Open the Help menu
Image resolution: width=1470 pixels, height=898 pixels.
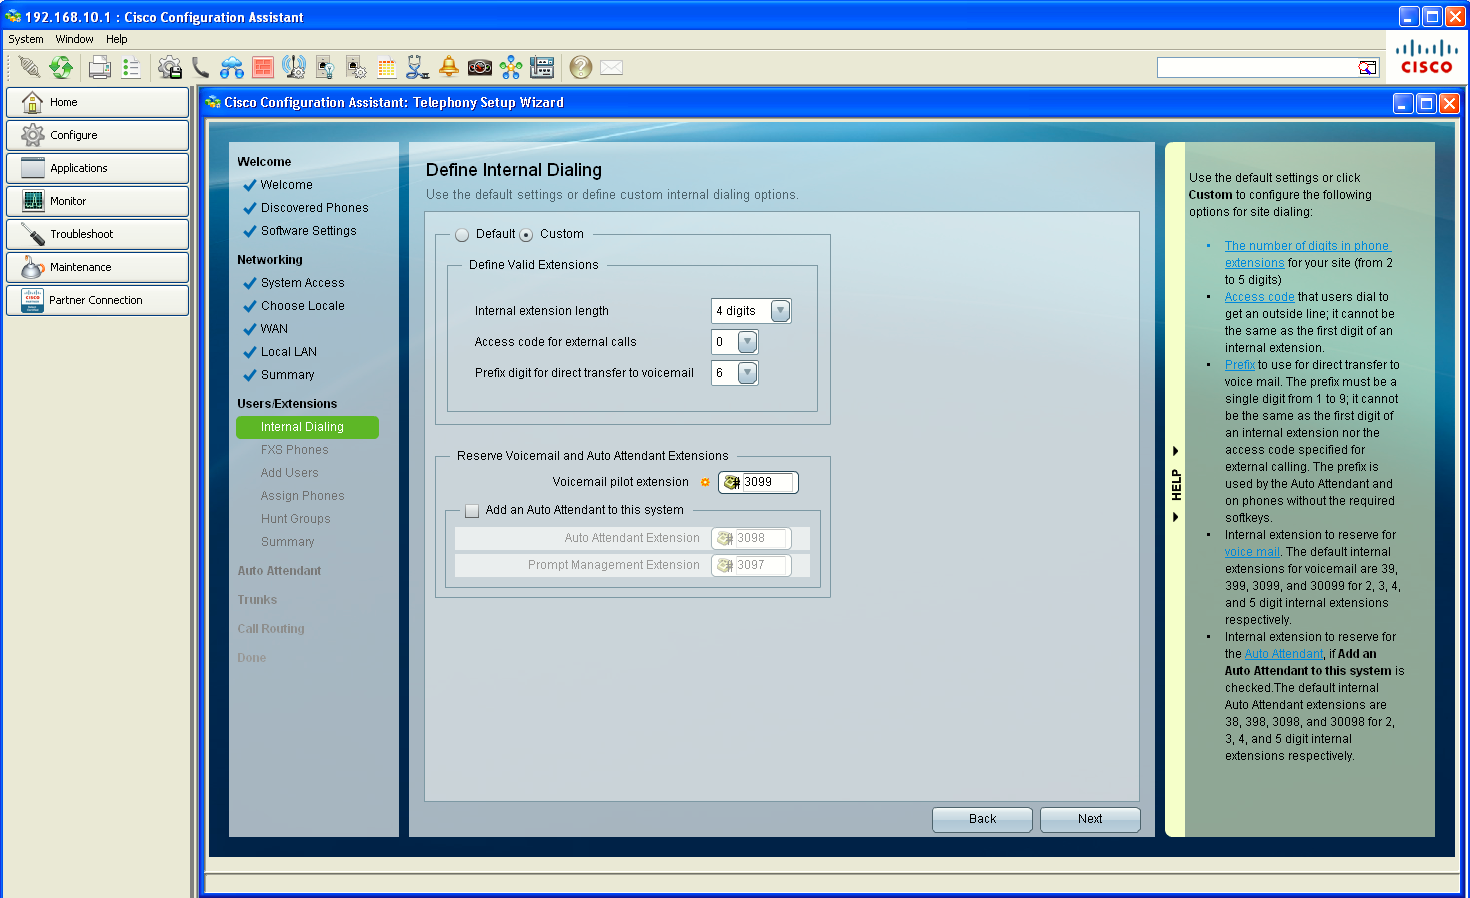click(x=117, y=39)
